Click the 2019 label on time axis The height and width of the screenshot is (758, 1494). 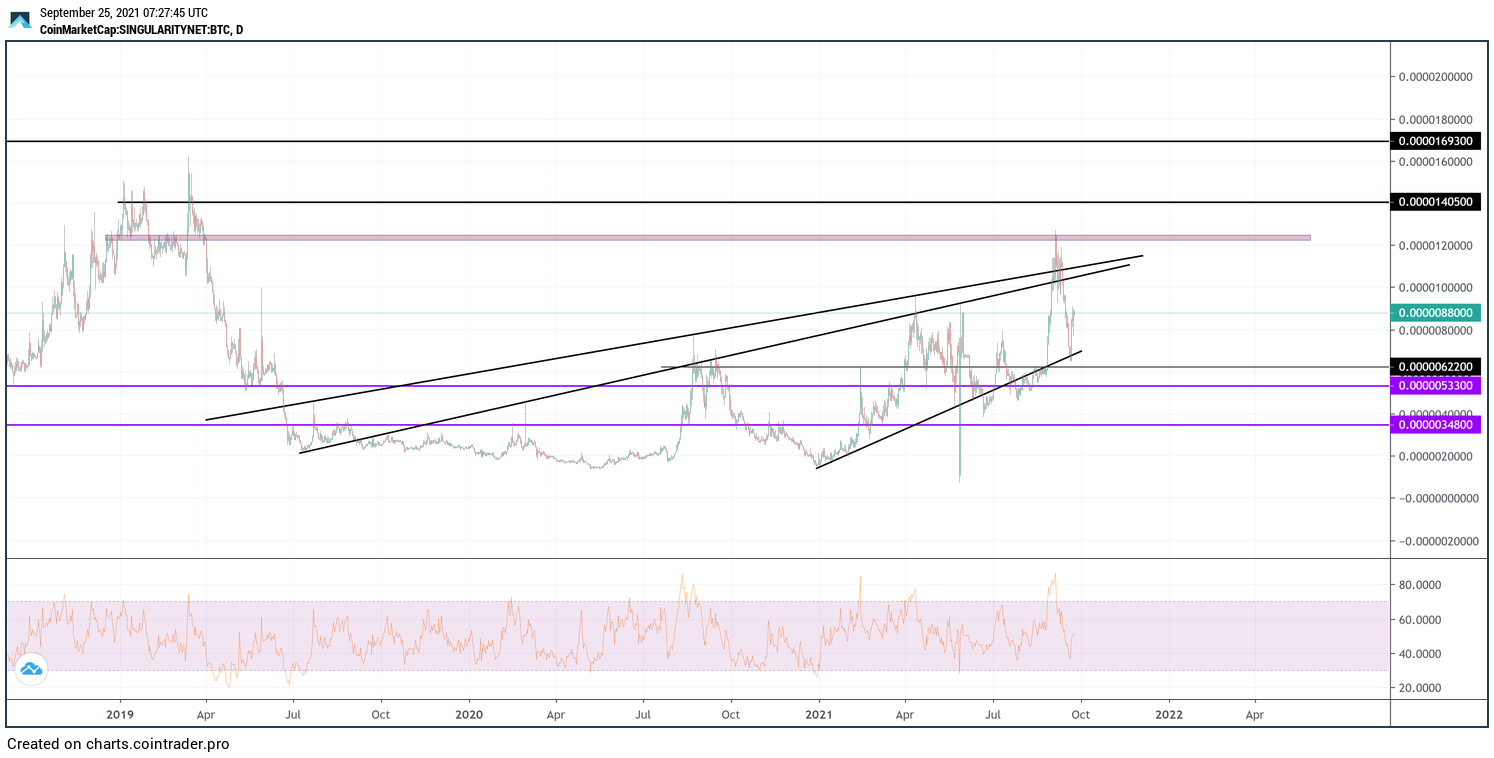coord(120,715)
